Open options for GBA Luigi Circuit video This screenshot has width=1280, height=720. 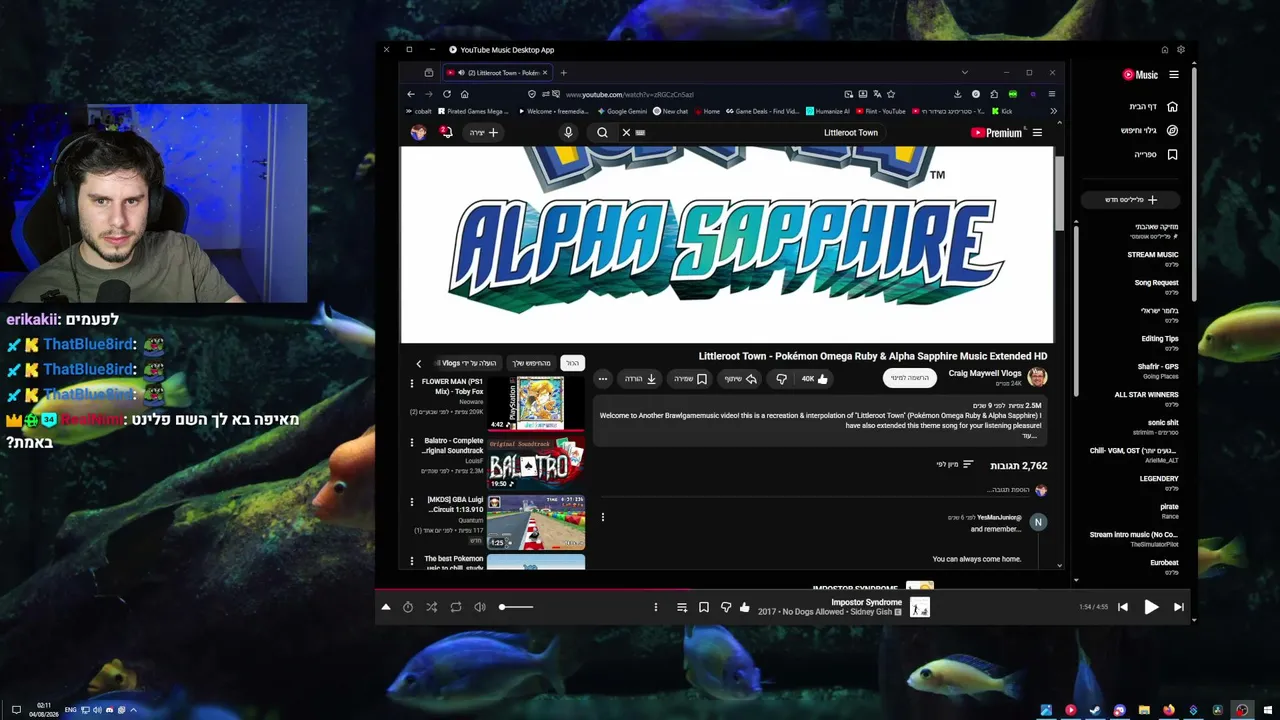click(x=411, y=501)
